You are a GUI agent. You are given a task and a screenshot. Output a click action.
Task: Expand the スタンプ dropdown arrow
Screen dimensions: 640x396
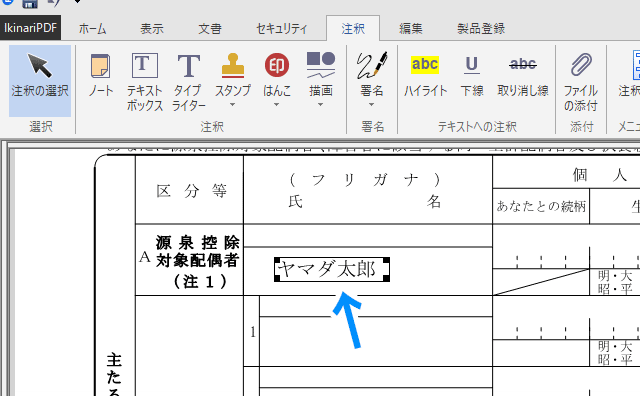coord(233,105)
